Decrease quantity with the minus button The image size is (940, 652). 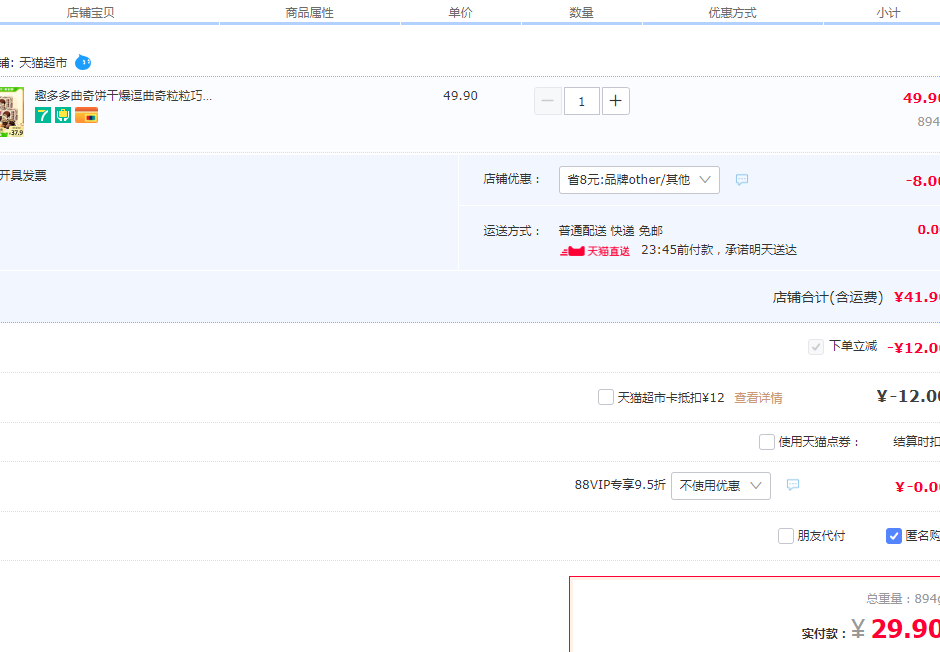[x=548, y=101]
